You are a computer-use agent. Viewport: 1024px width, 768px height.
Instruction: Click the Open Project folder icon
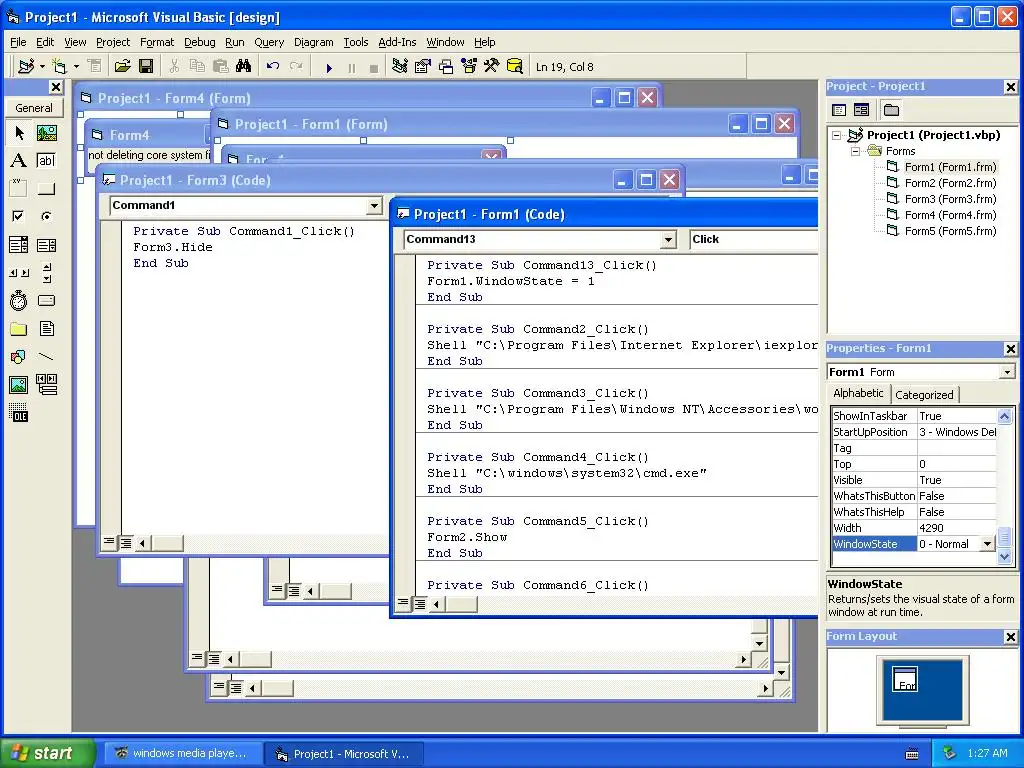122,67
